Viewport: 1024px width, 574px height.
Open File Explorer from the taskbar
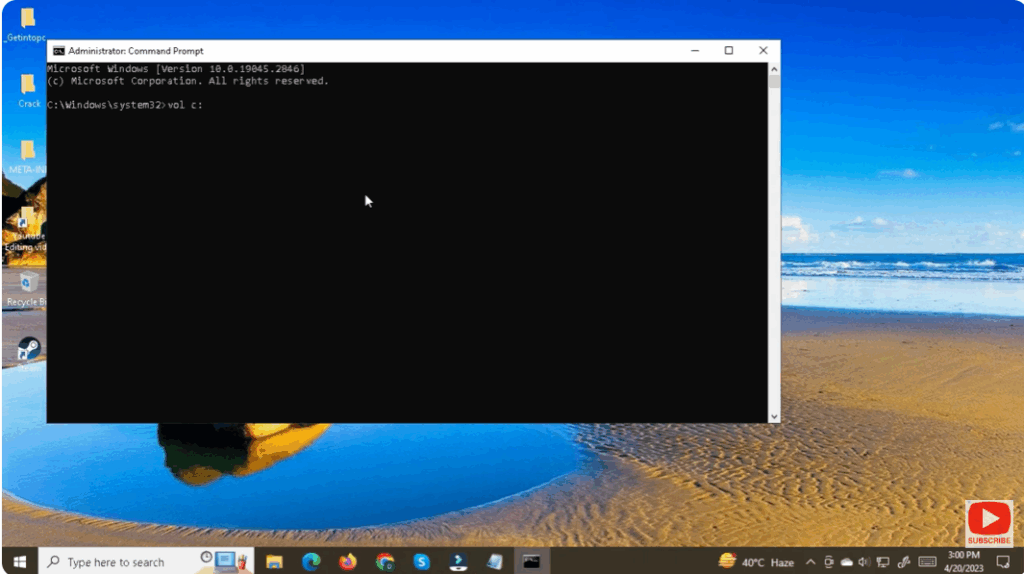[274, 561]
